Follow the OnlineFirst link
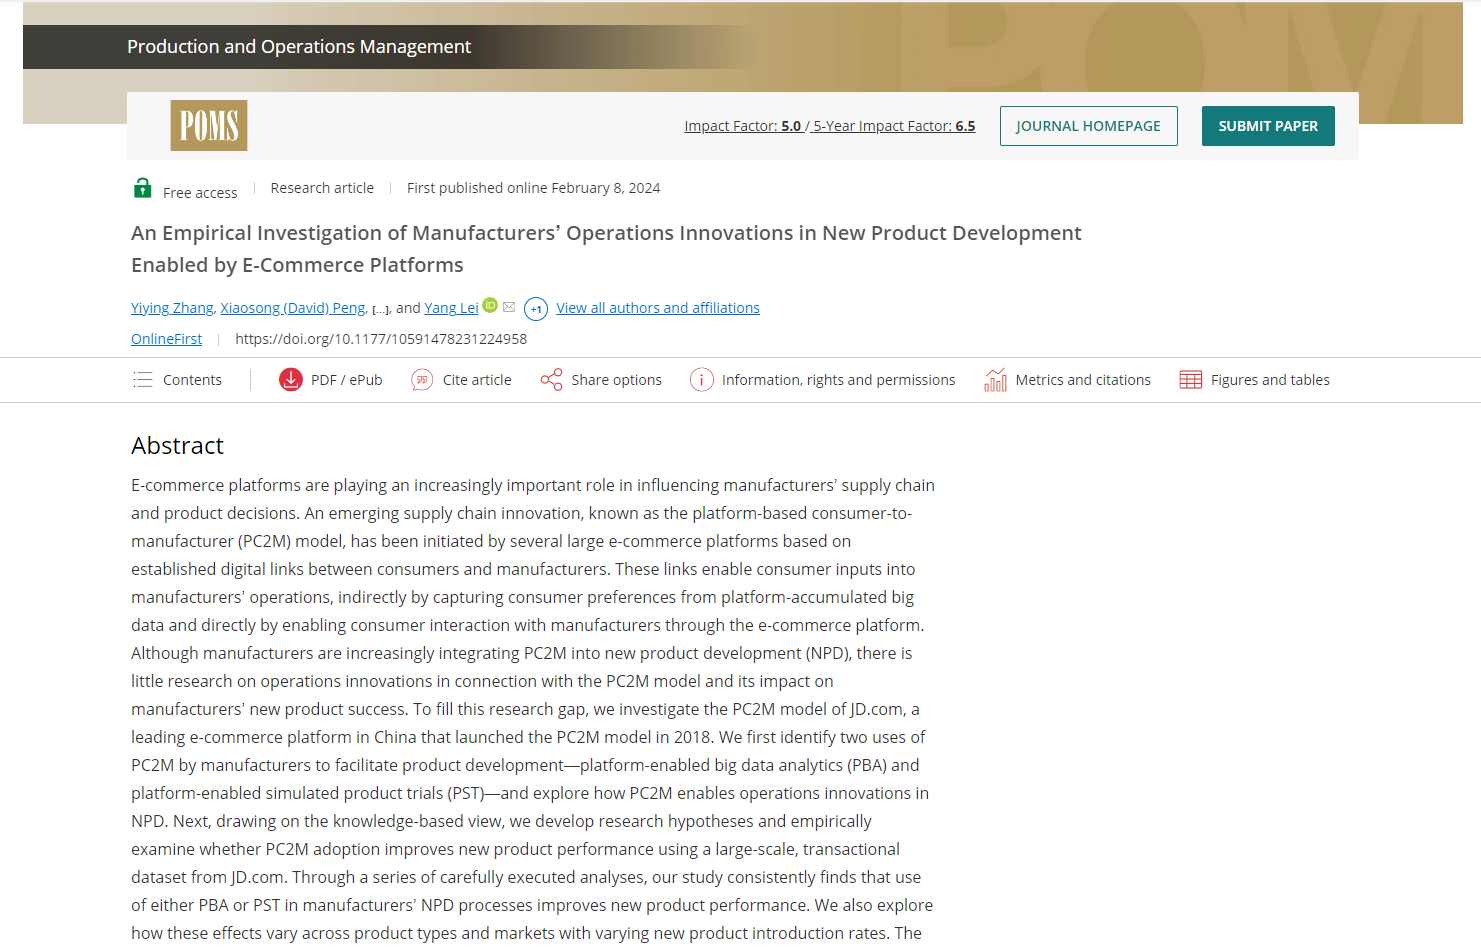This screenshot has height=951, width=1481. (x=166, y=339)
